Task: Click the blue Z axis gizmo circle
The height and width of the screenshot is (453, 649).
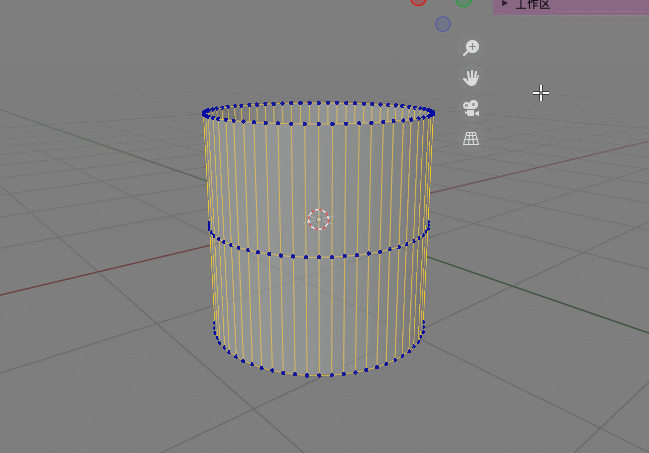Action: click(443, 24)
